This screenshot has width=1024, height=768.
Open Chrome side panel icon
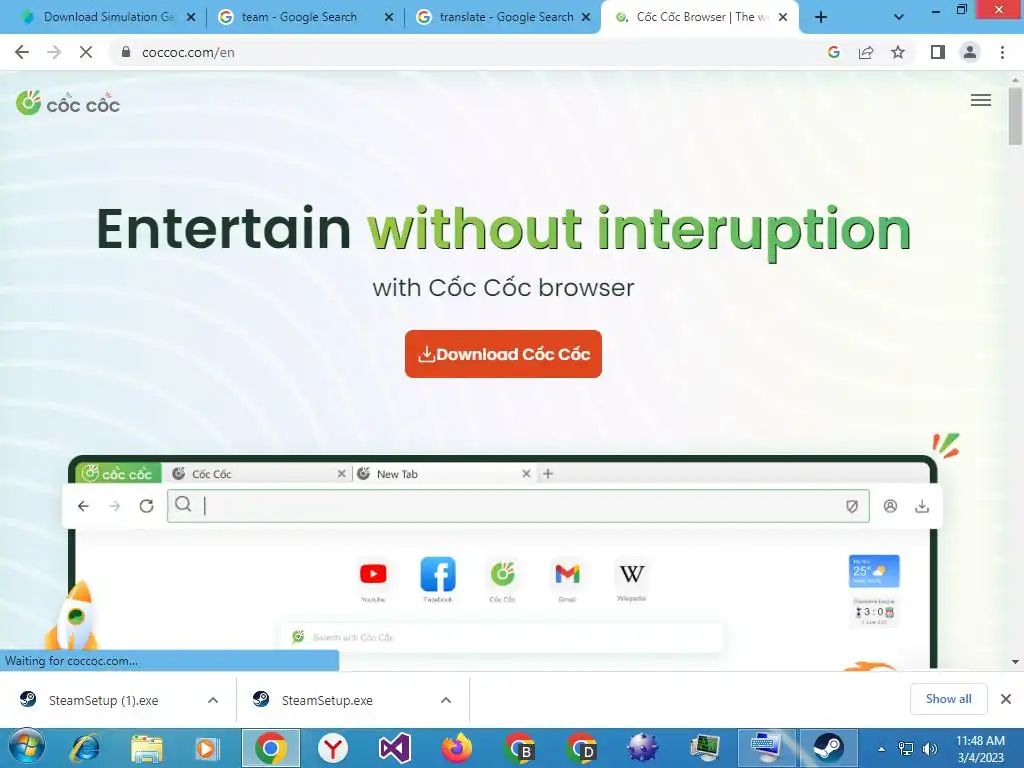tap(938, 52)
